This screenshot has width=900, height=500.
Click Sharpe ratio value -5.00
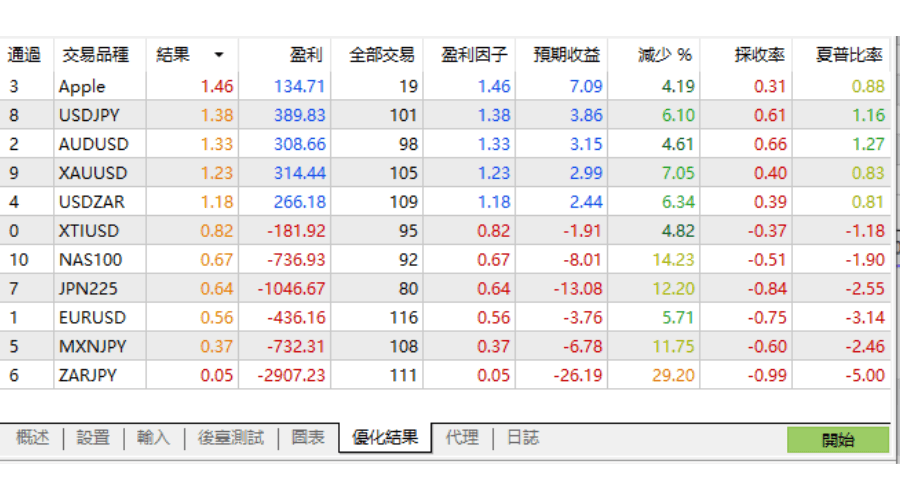[865, 375]
